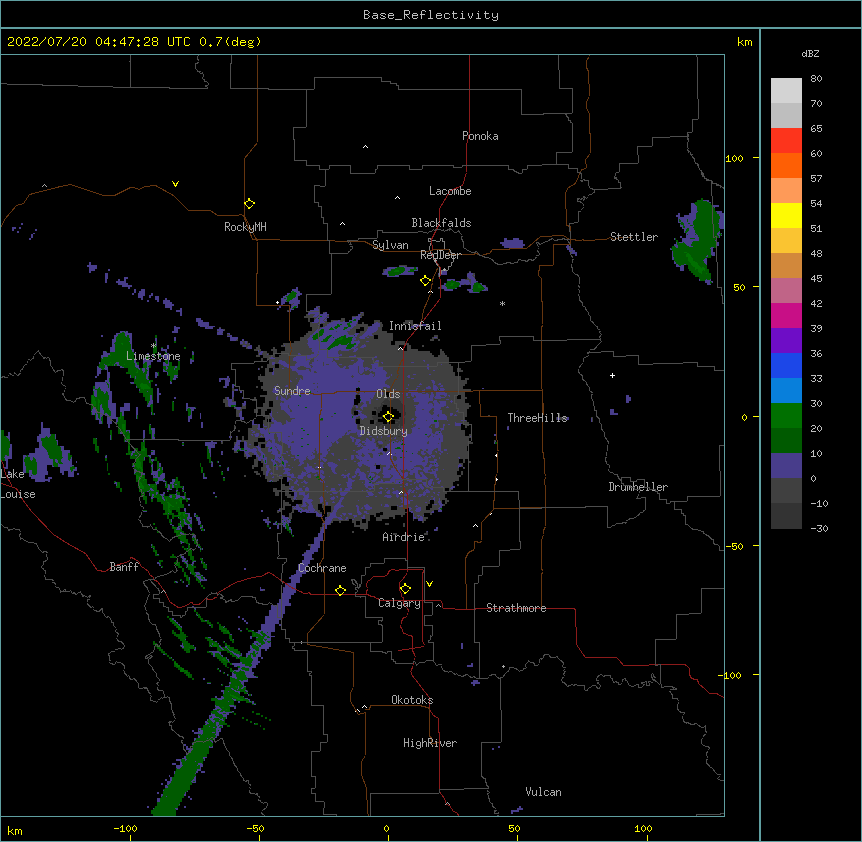Viewport: 862px width, 842px height.
Task: Select the white asterisk above Limestone label
Action: point(154,346)
